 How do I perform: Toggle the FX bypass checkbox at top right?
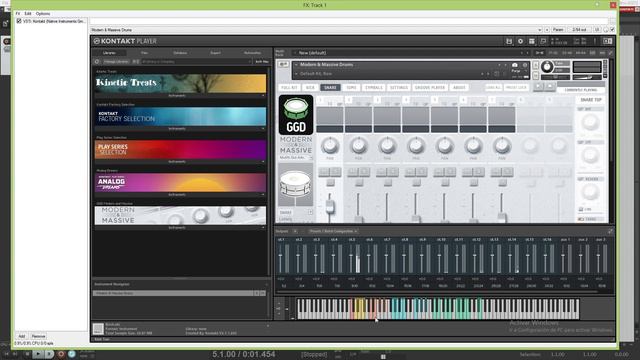click(612, 29)
